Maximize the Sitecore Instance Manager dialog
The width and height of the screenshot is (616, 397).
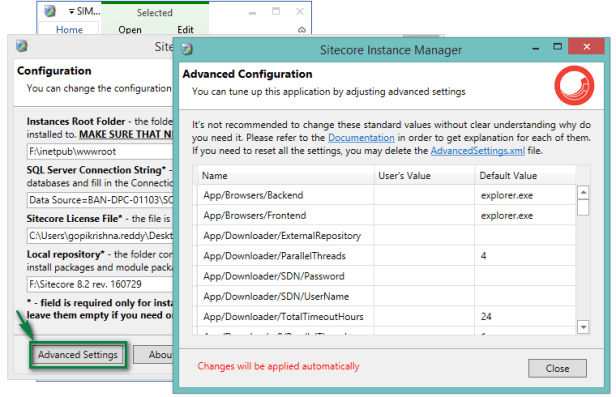click(x=557, y=47)
